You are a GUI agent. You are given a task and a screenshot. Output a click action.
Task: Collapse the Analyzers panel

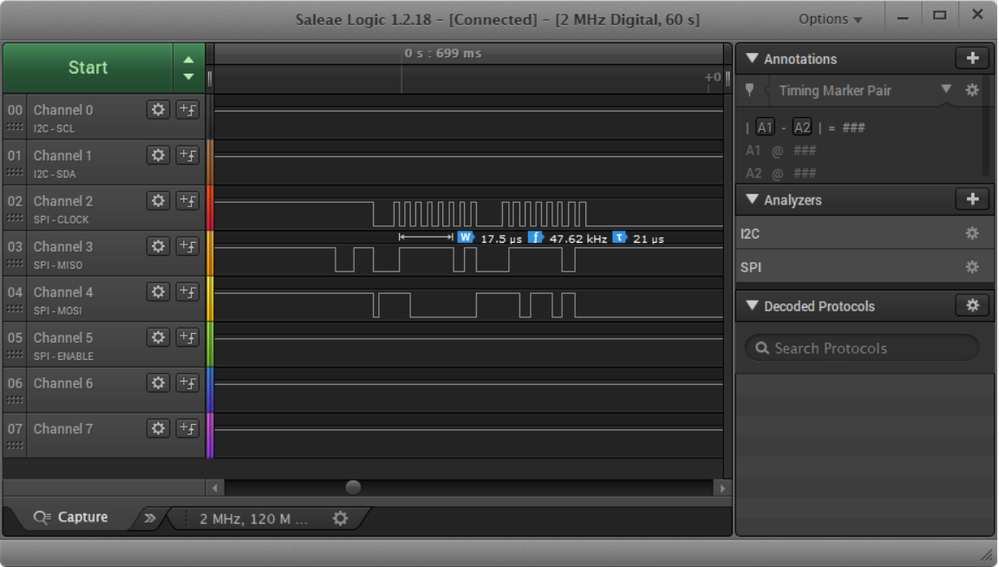tap(752, 199)
